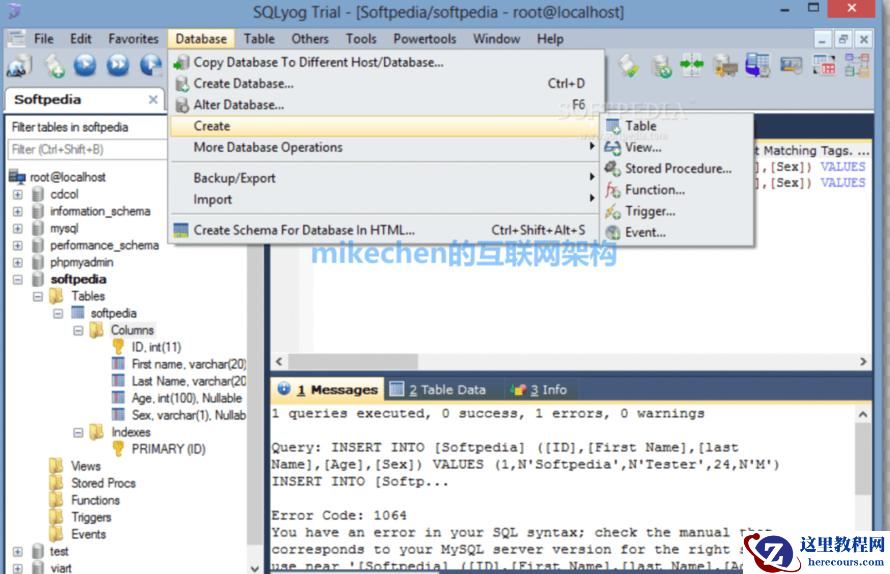Open the Favorites menu
The width and height of the screenshot is (890, 574).
click(133, 39)
